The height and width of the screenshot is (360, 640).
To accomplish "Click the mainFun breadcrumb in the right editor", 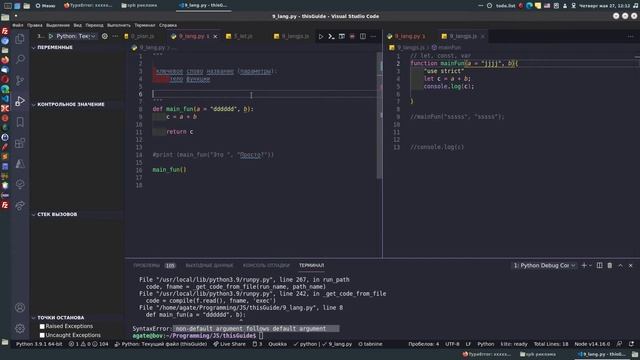I will (x=449, y=48).
